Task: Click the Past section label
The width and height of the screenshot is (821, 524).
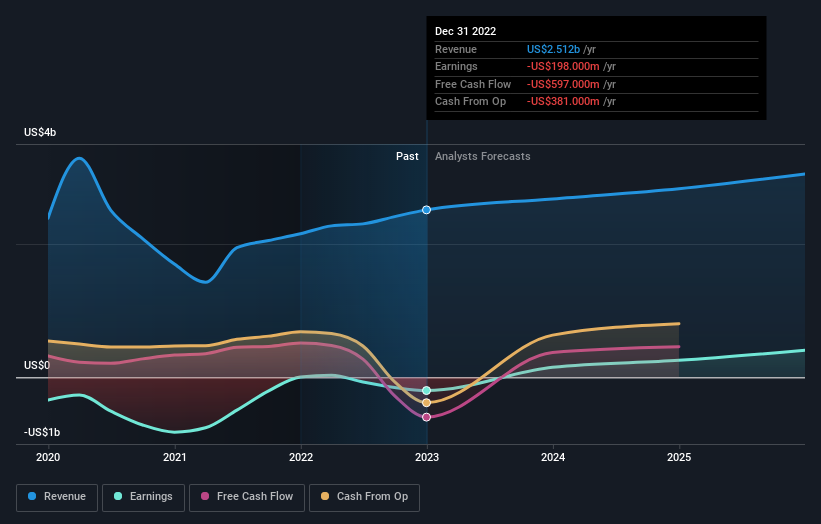Action: pos(407,156)
